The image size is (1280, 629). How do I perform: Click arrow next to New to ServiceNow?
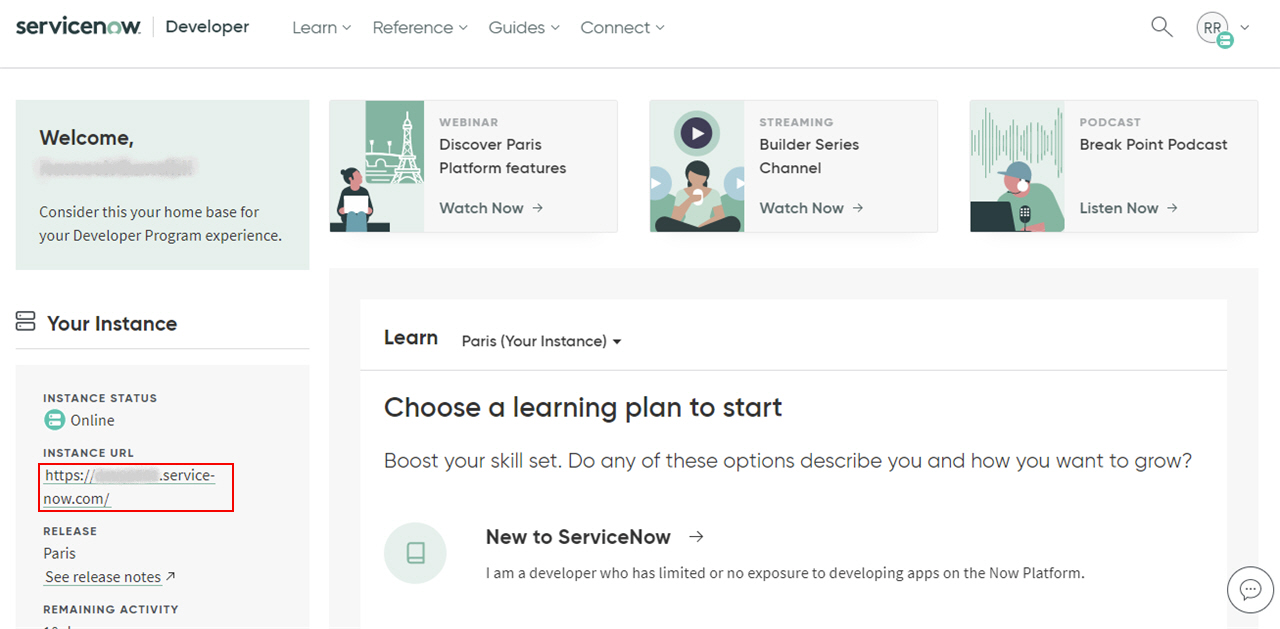tap(697, 537)
